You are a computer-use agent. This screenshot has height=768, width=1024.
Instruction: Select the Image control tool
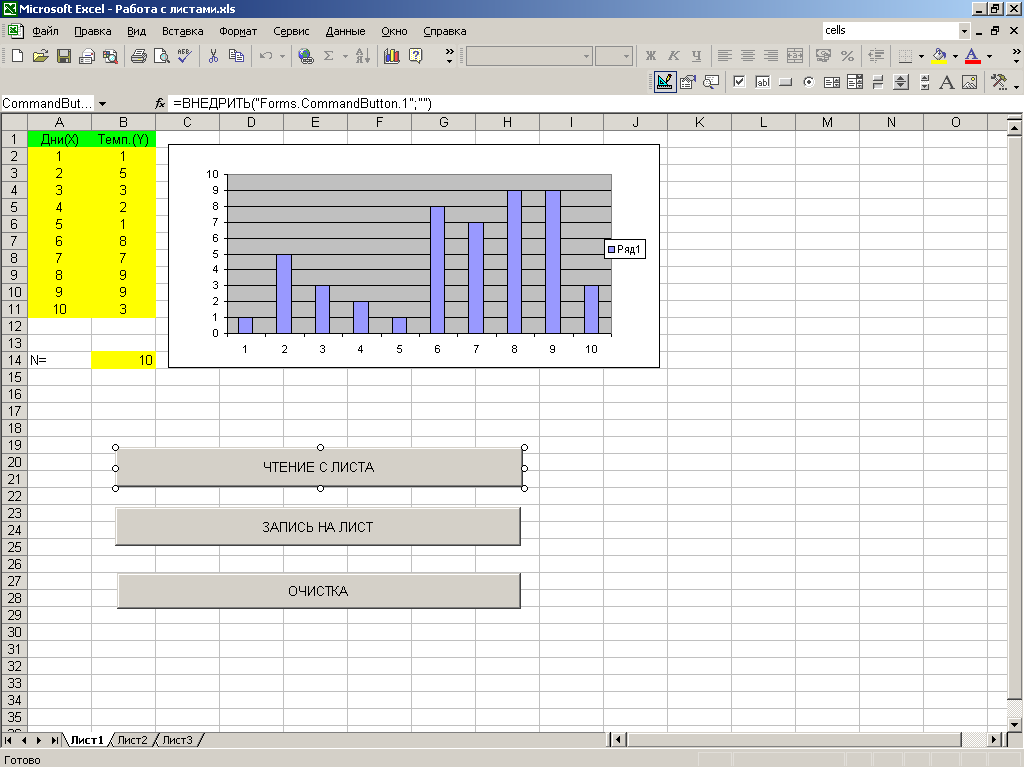pos(969,82)
